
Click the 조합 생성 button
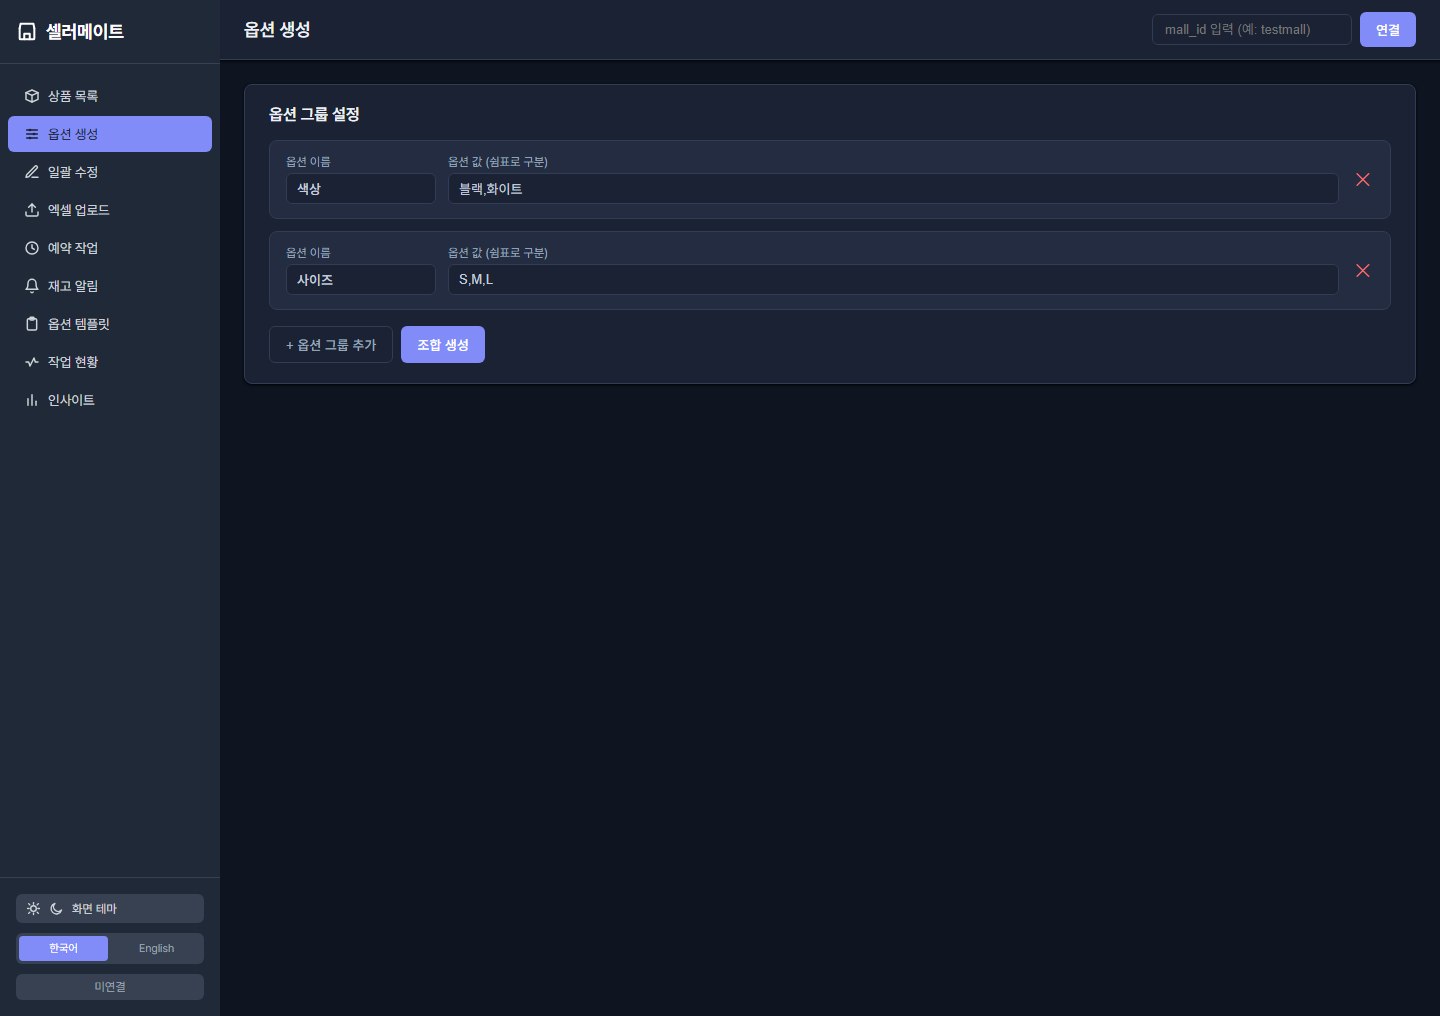pyautogui.click(x=443, y=345)
